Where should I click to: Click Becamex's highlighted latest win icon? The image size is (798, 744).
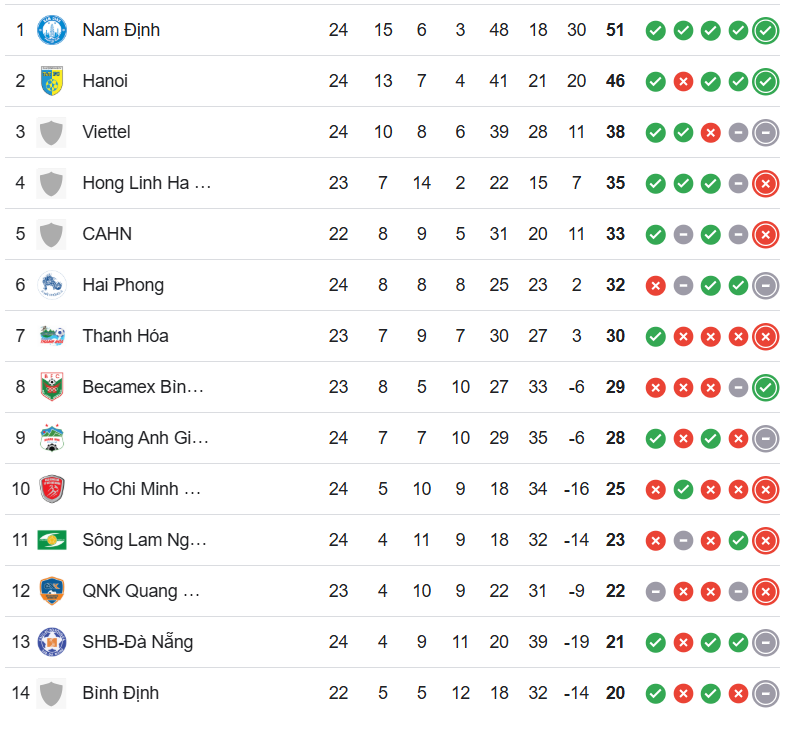766,388
